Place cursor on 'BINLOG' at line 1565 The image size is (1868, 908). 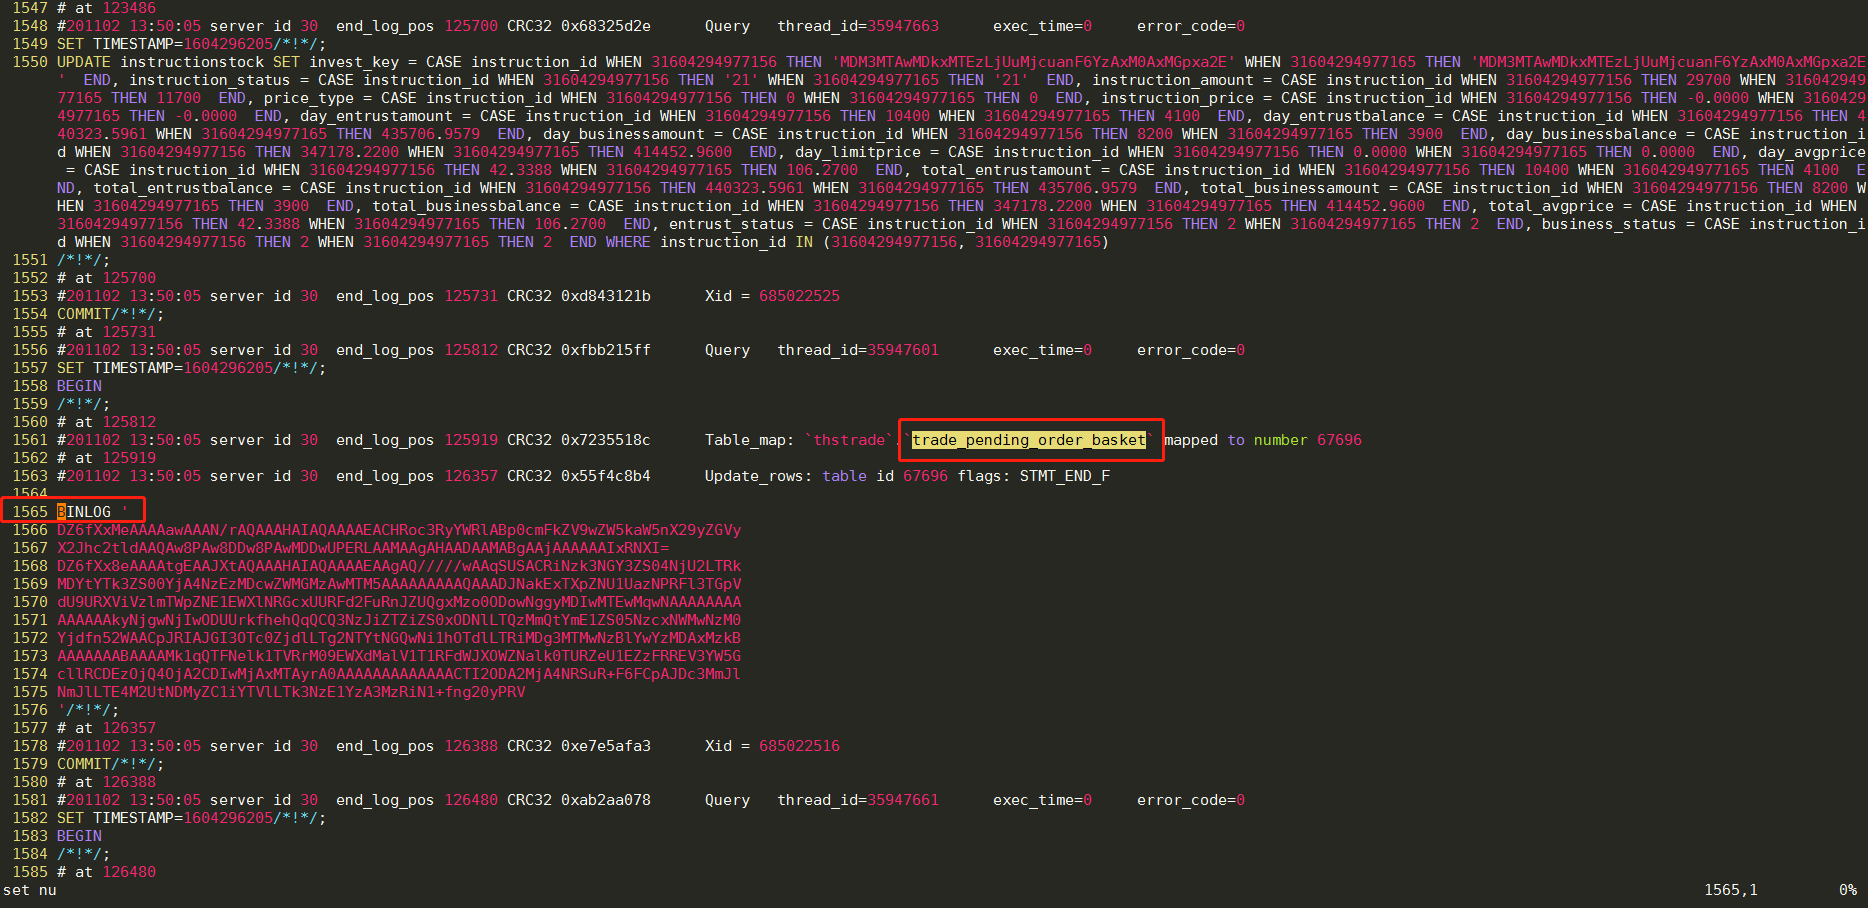(84, 512)
